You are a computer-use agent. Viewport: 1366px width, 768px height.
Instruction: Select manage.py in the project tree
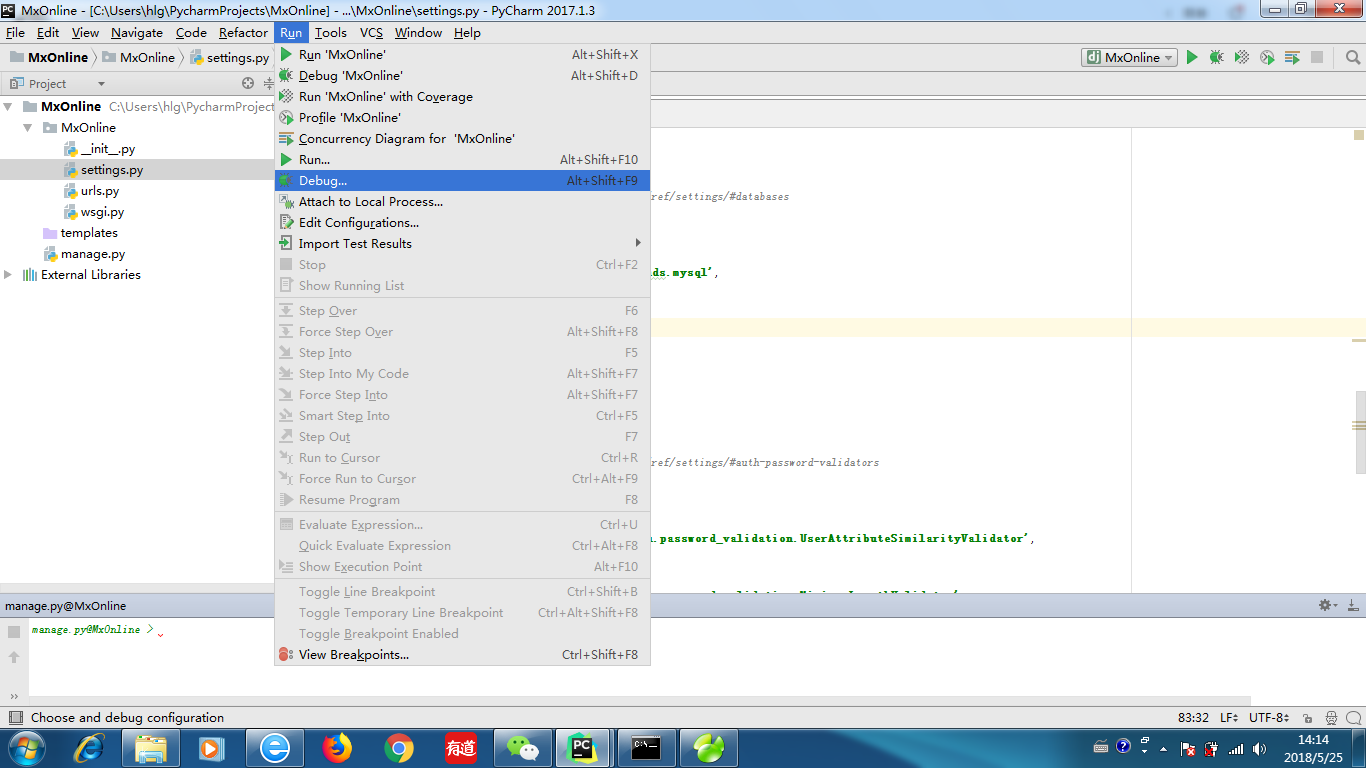(93, 254)
